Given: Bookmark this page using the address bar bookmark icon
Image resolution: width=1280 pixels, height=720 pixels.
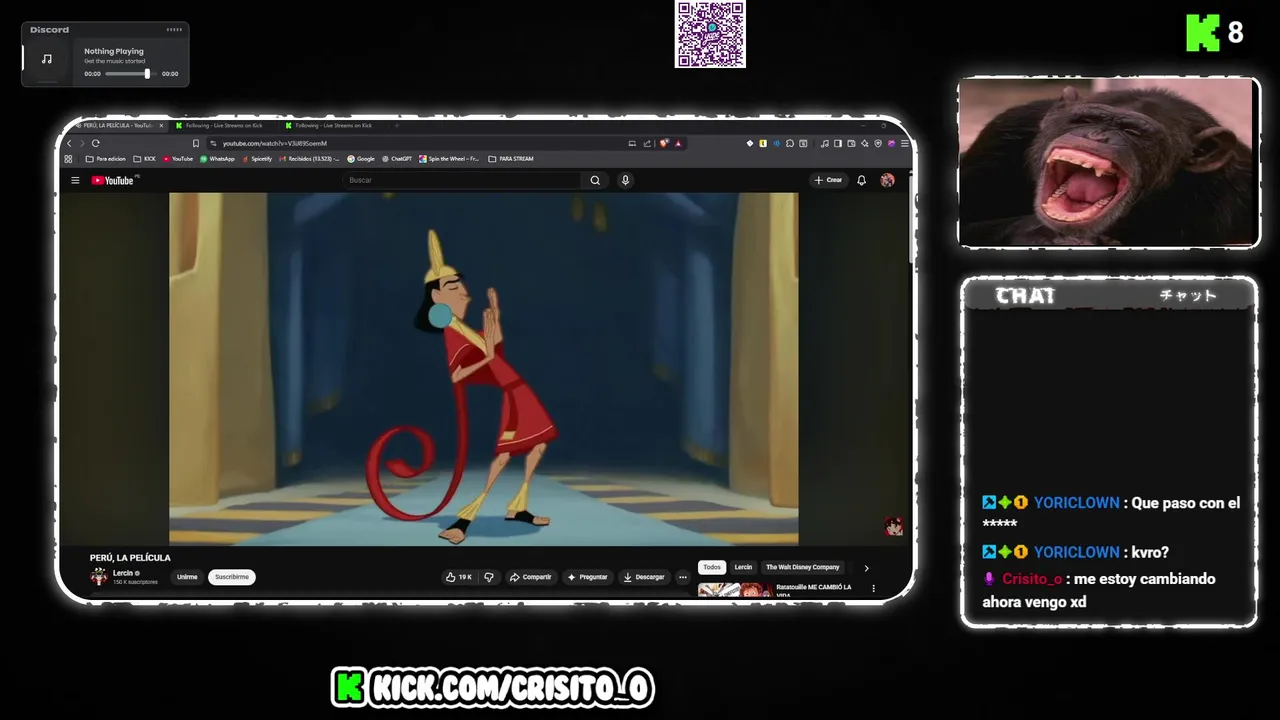Looking at the screenshot, I should (x=196, y=143).
